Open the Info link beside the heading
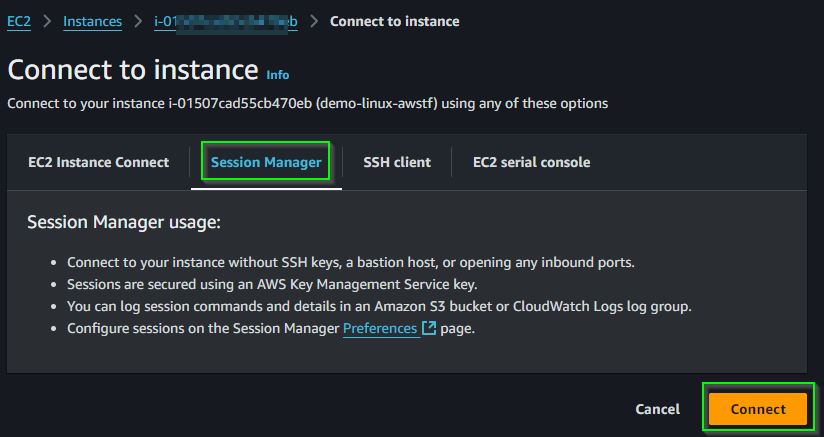Viewport: 824px width, 437px height. (x=277, y=75)
